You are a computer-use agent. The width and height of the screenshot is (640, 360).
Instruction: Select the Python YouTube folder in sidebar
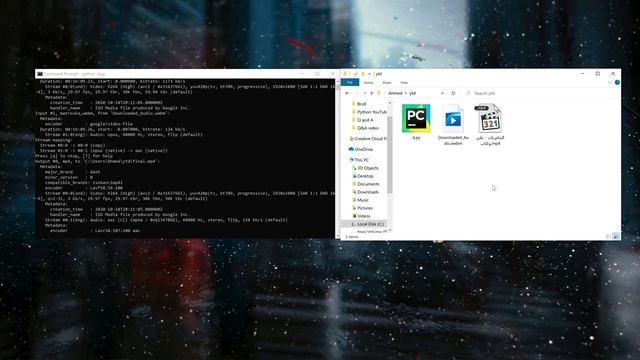tap(369, 112)
